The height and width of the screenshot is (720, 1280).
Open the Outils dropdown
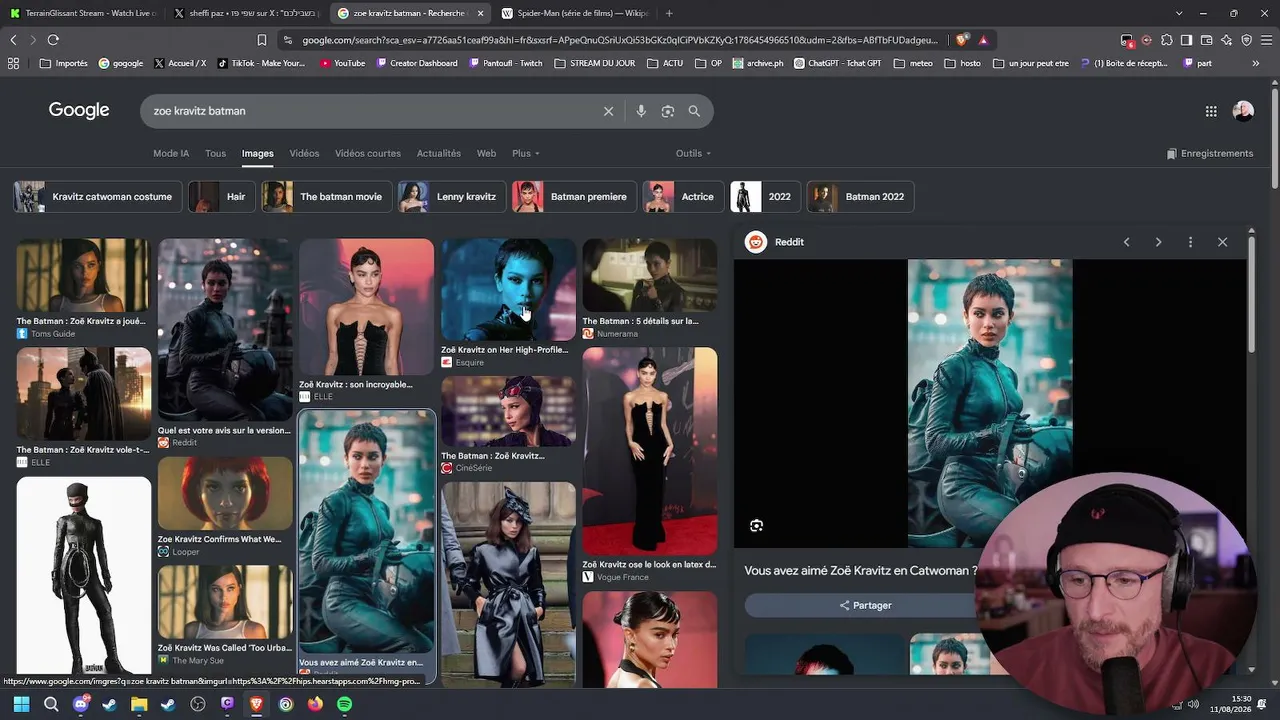[x=693, y=154]
